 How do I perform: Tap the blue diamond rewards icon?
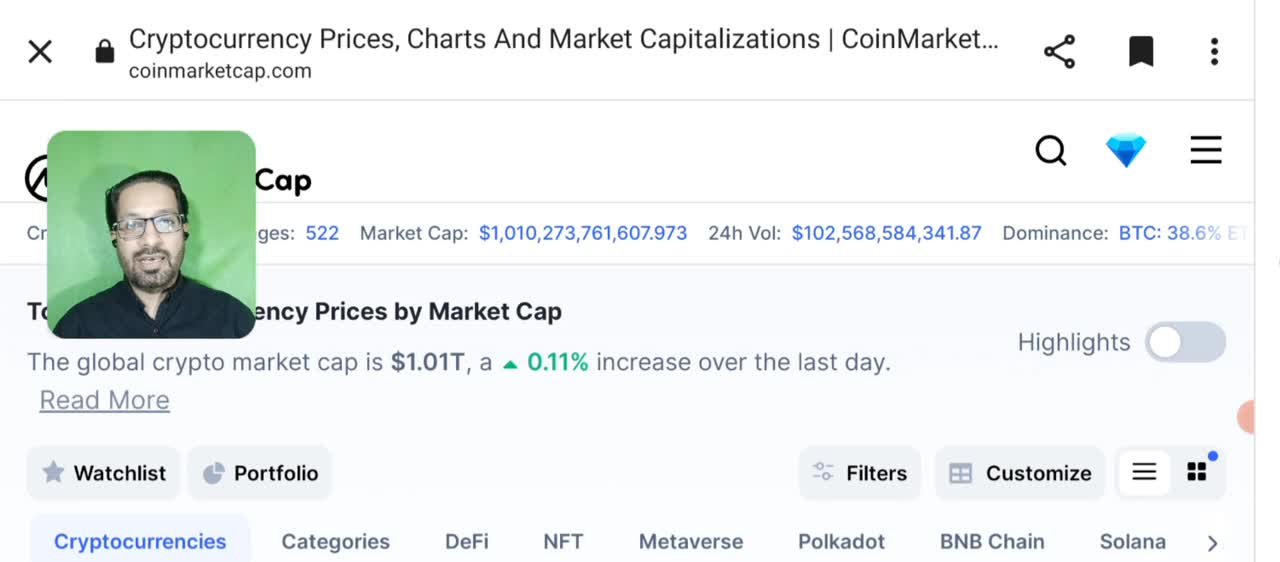click(x=1126, y=151)
